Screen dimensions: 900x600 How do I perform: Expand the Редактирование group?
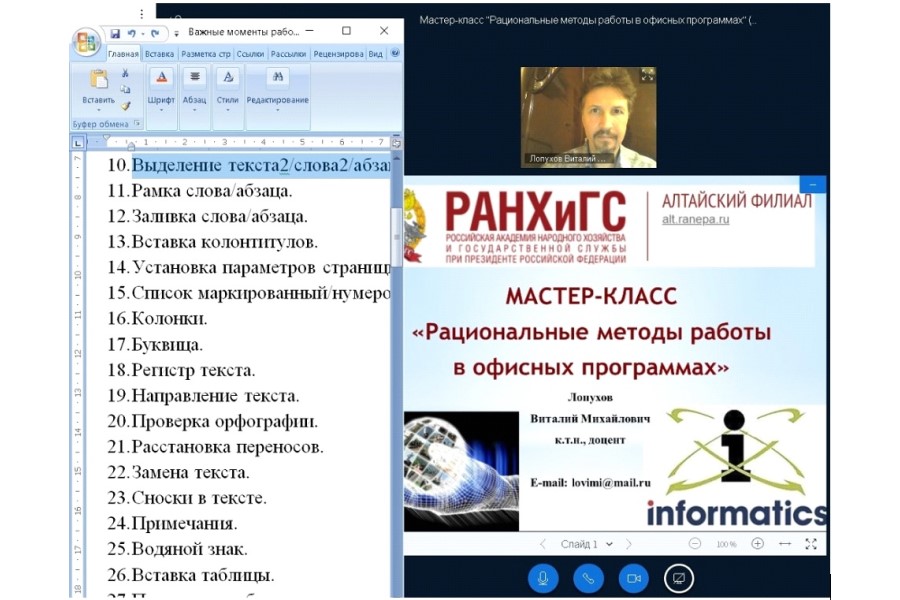click(278, 96)
